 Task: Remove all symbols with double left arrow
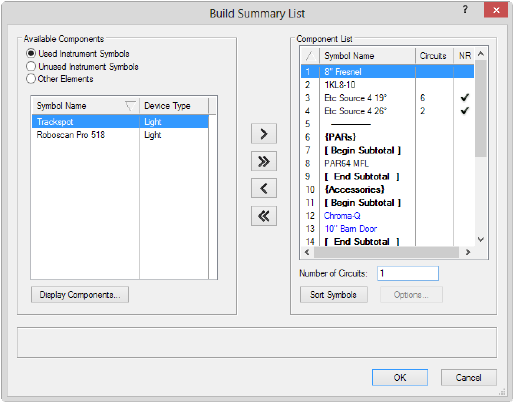tap(264, 216)
